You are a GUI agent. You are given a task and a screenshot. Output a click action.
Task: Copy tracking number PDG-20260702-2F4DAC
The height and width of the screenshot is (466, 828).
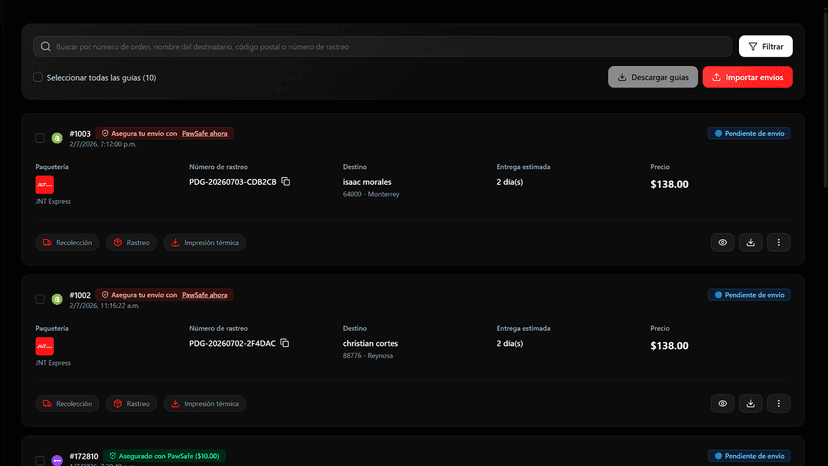click(x=285, y=343)
